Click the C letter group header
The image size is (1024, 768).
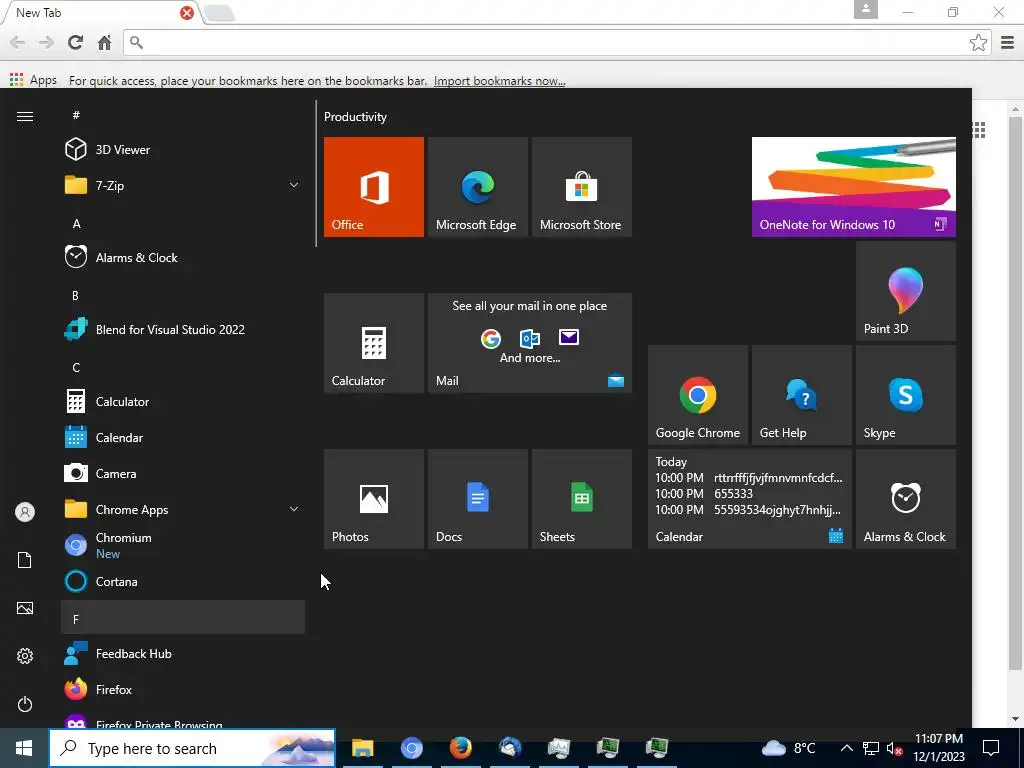76,367
